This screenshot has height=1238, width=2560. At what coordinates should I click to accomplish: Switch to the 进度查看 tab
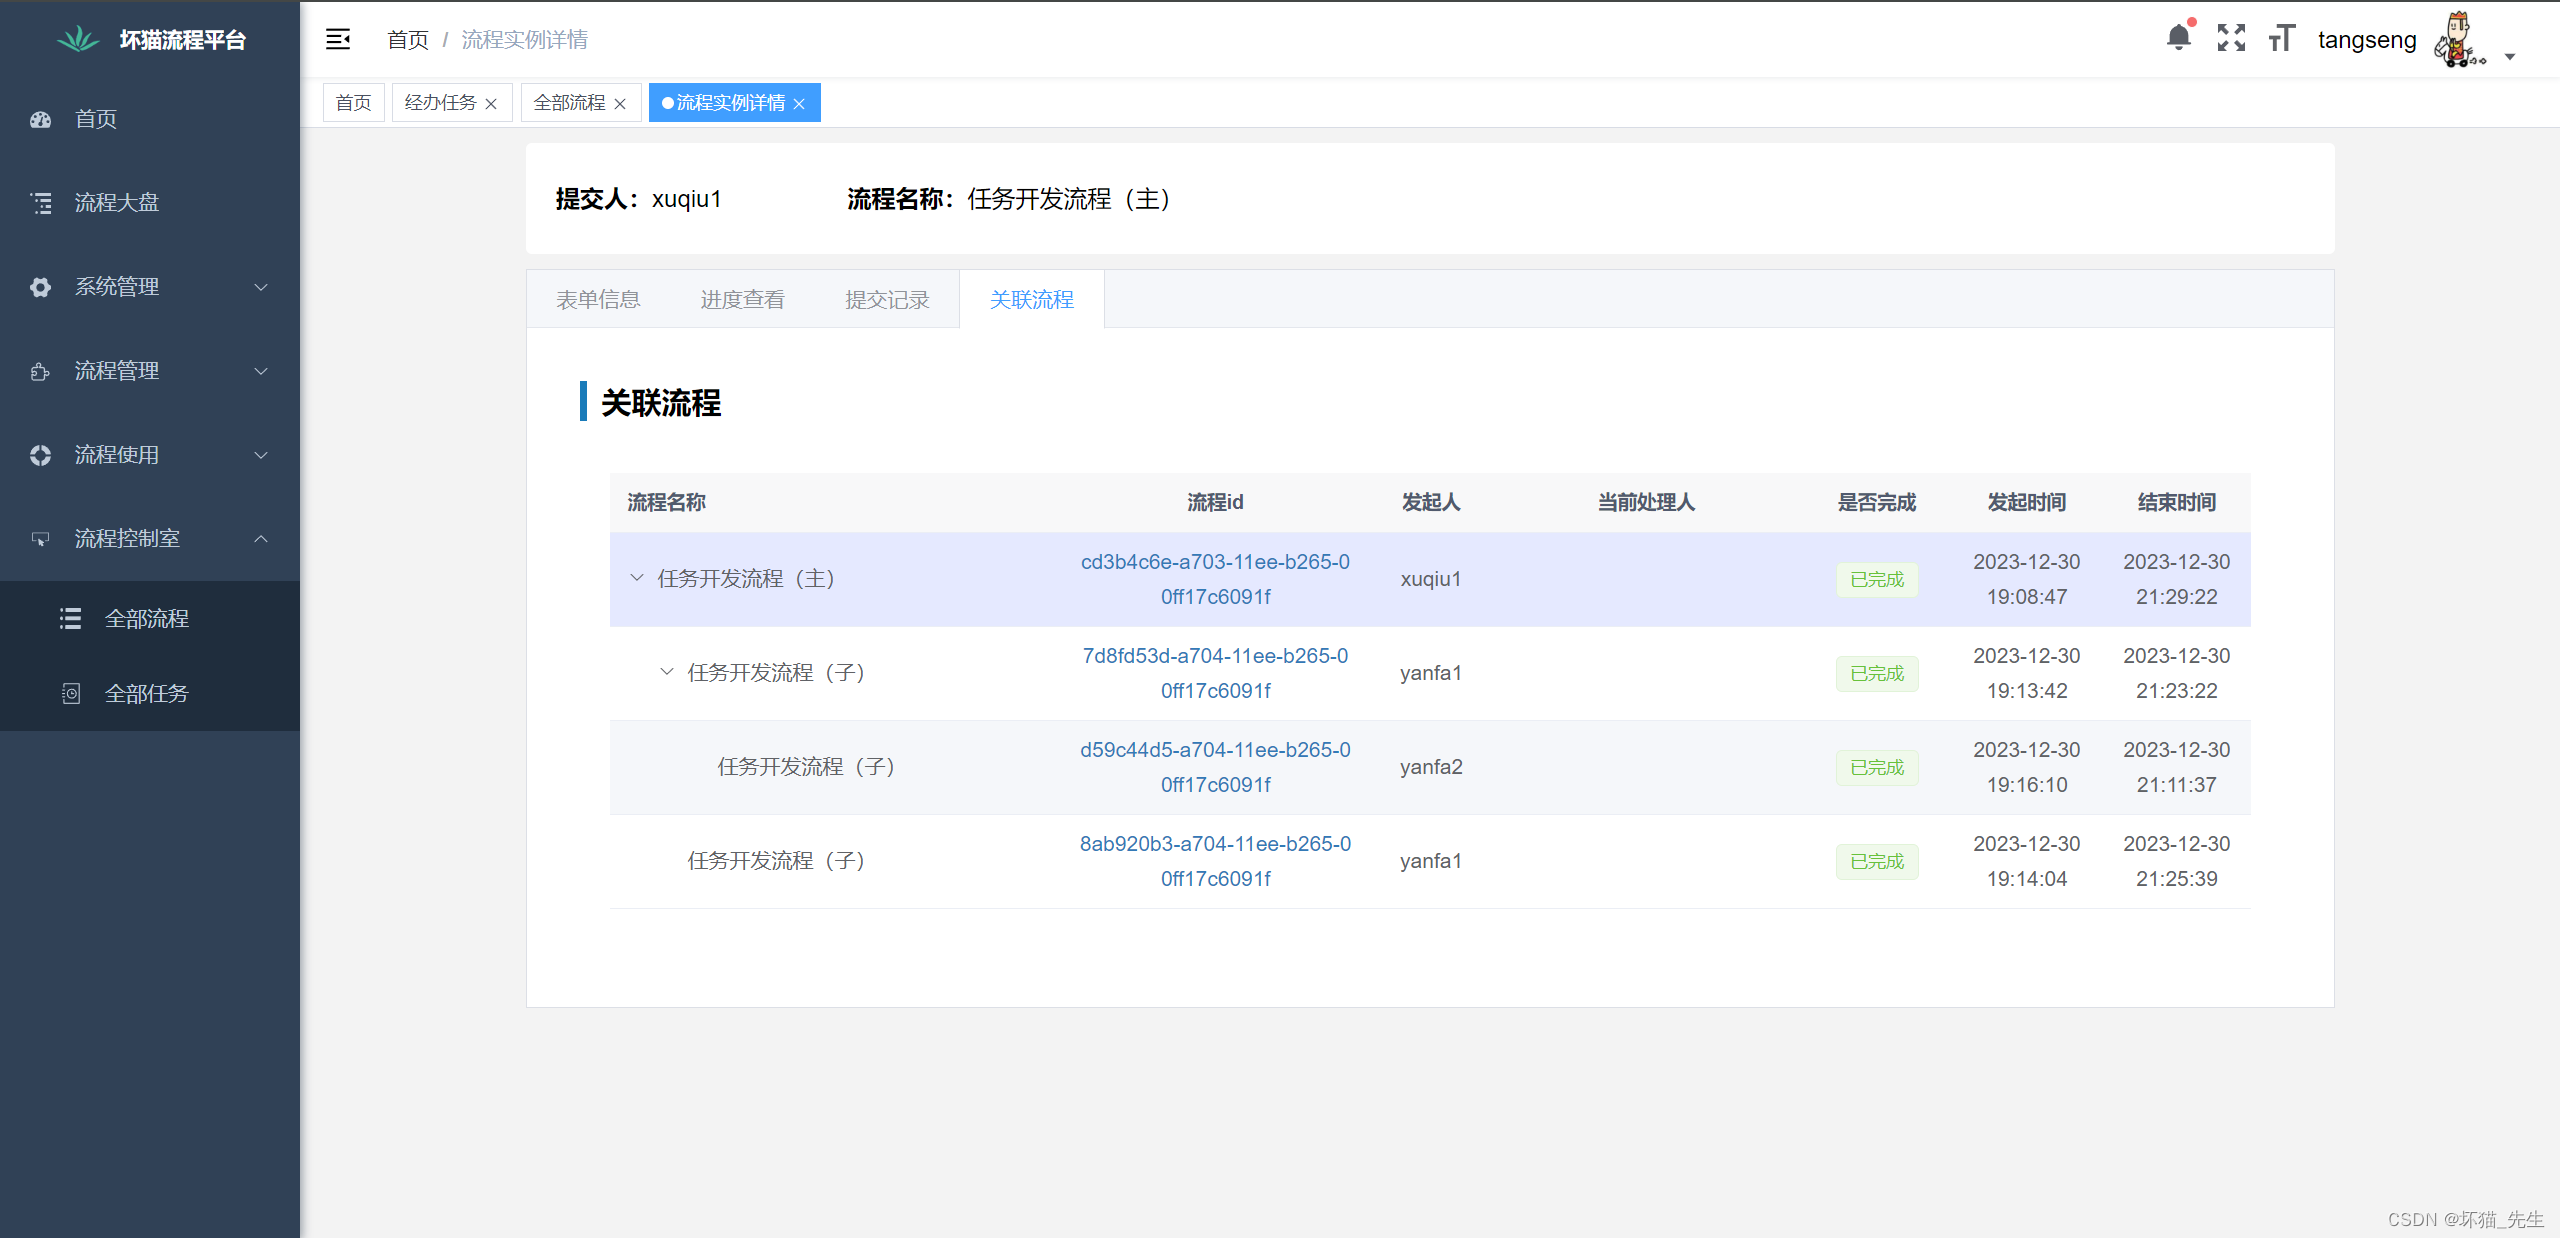(742, 300)
